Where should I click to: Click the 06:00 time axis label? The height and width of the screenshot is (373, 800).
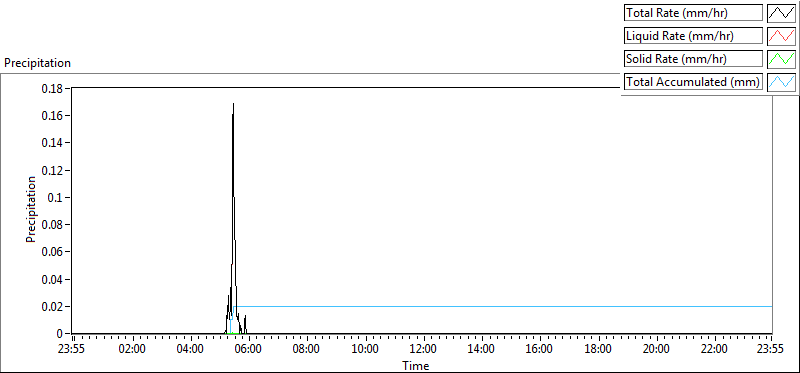tap(248, 350)
